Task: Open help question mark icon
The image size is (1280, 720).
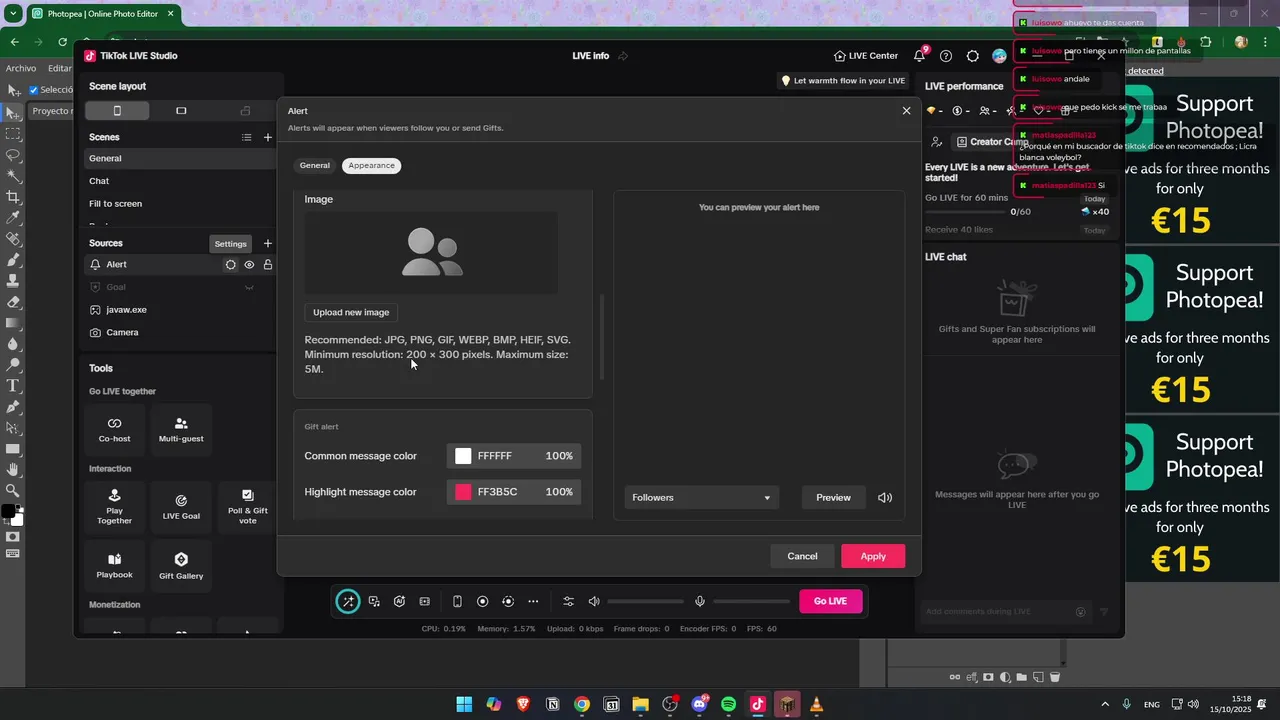Action: click(946, 56)
